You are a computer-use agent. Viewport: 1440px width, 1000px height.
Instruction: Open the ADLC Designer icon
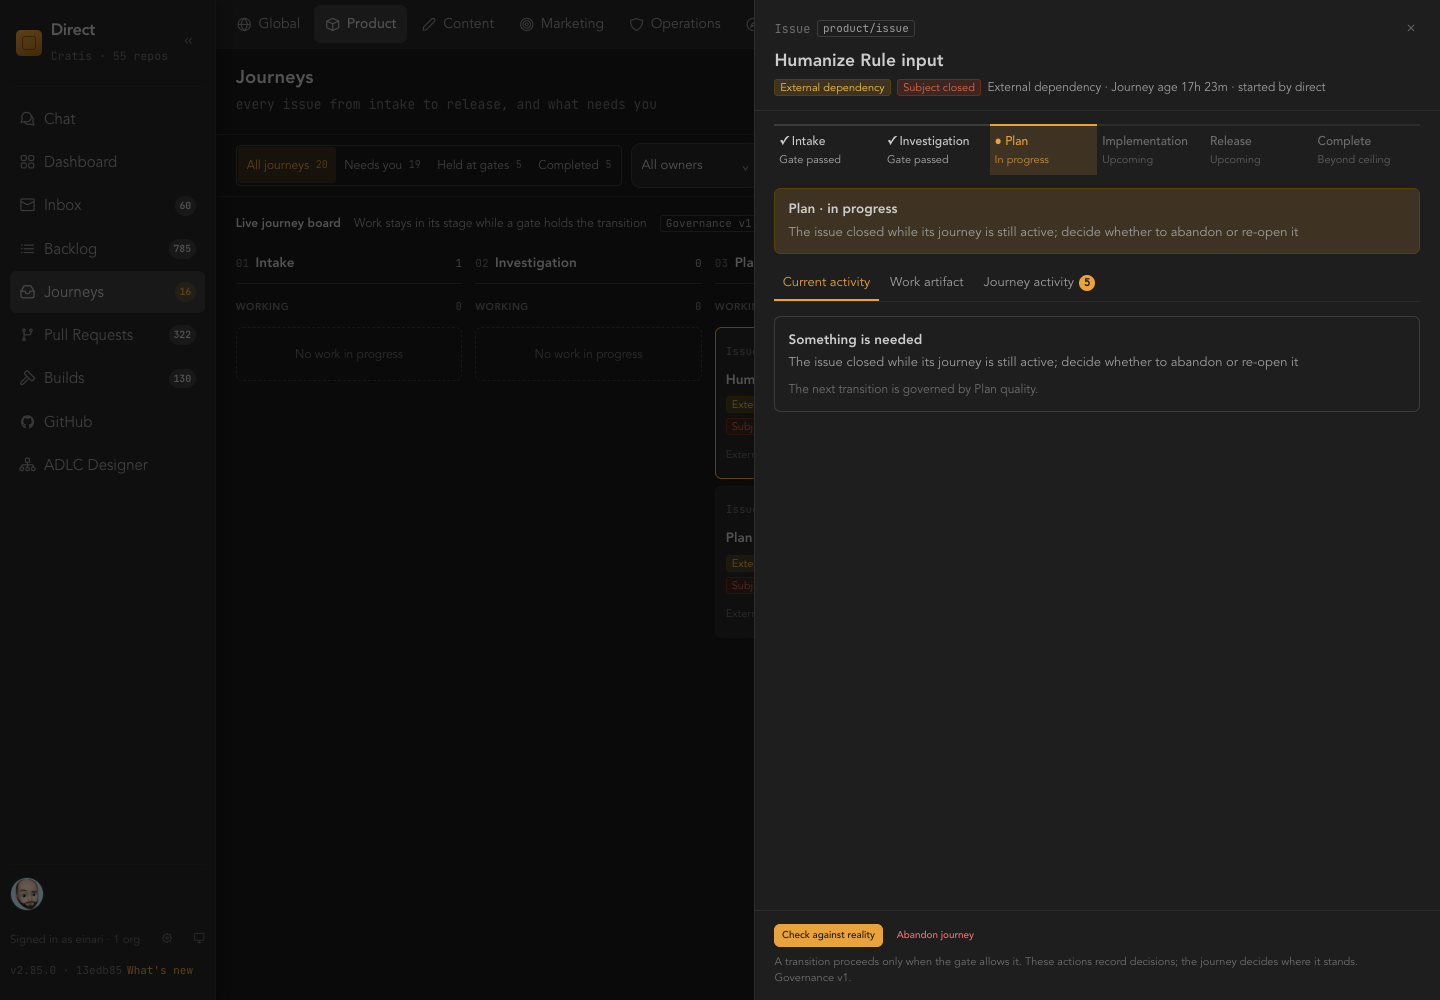click(x=27, y=465)
